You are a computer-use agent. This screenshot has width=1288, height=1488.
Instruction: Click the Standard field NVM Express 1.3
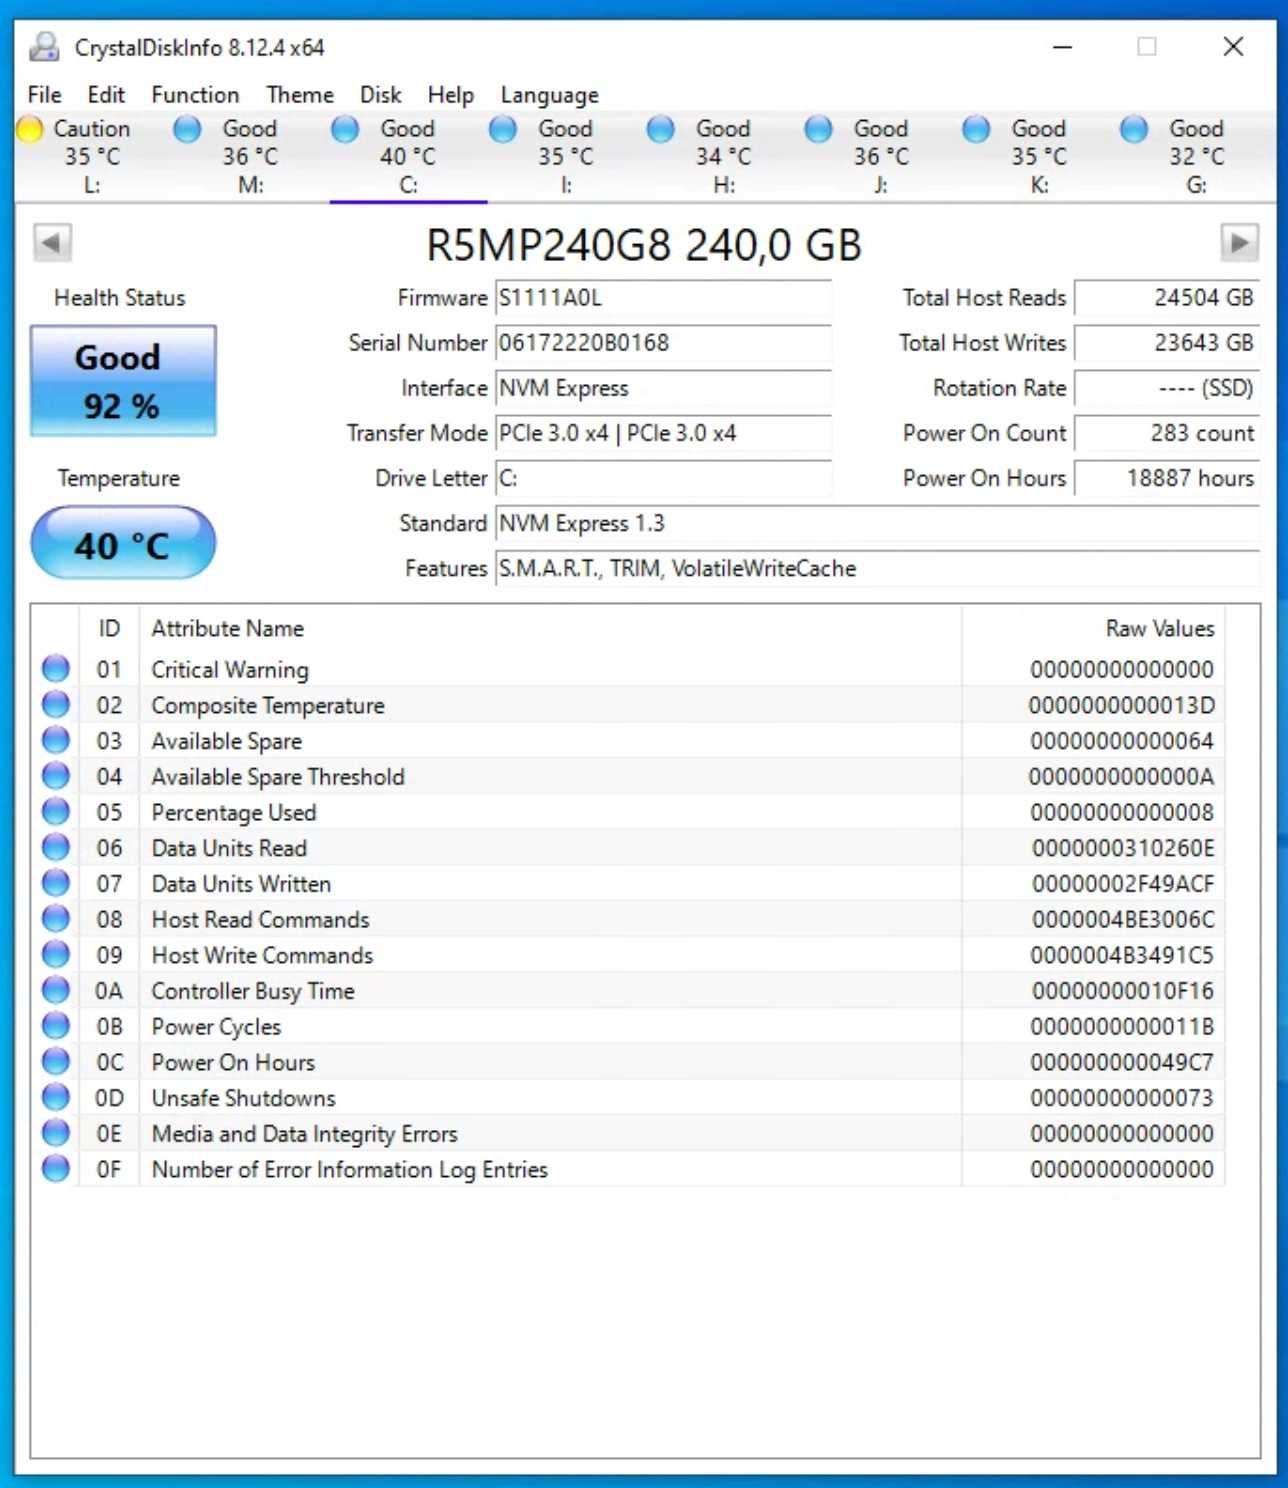877,523
